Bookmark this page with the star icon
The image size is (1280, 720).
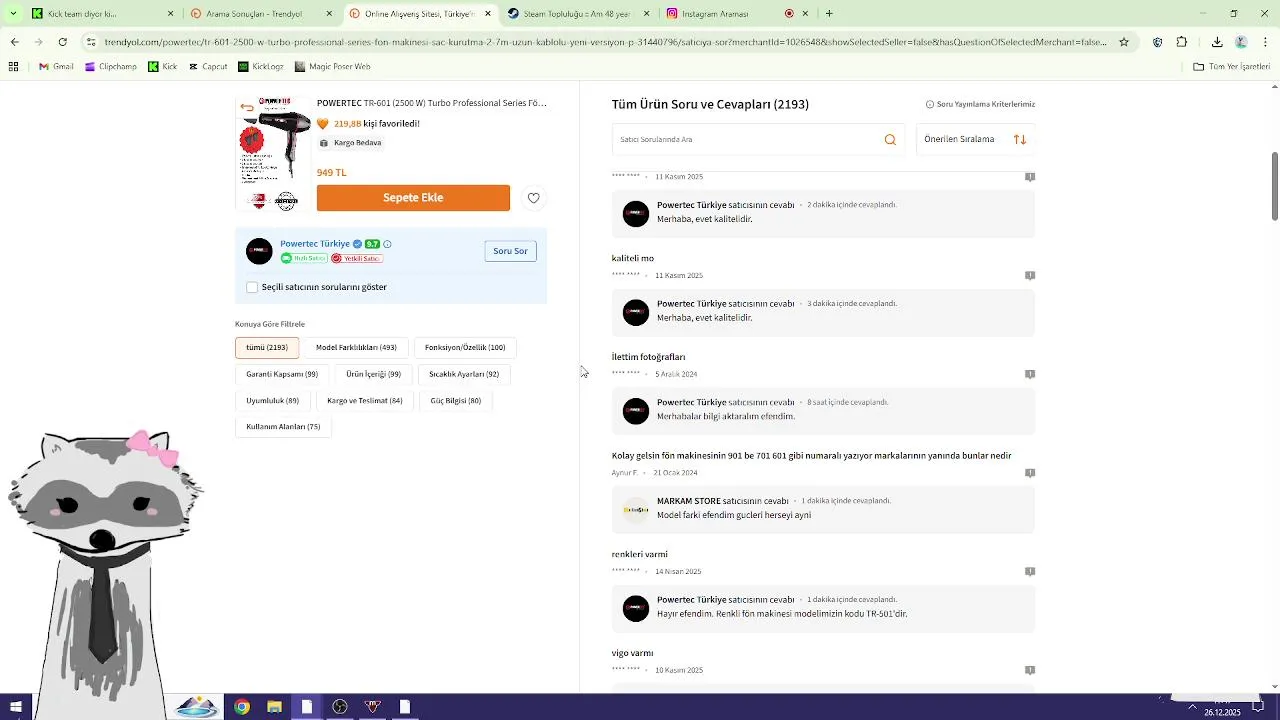tap(1124, 42)
